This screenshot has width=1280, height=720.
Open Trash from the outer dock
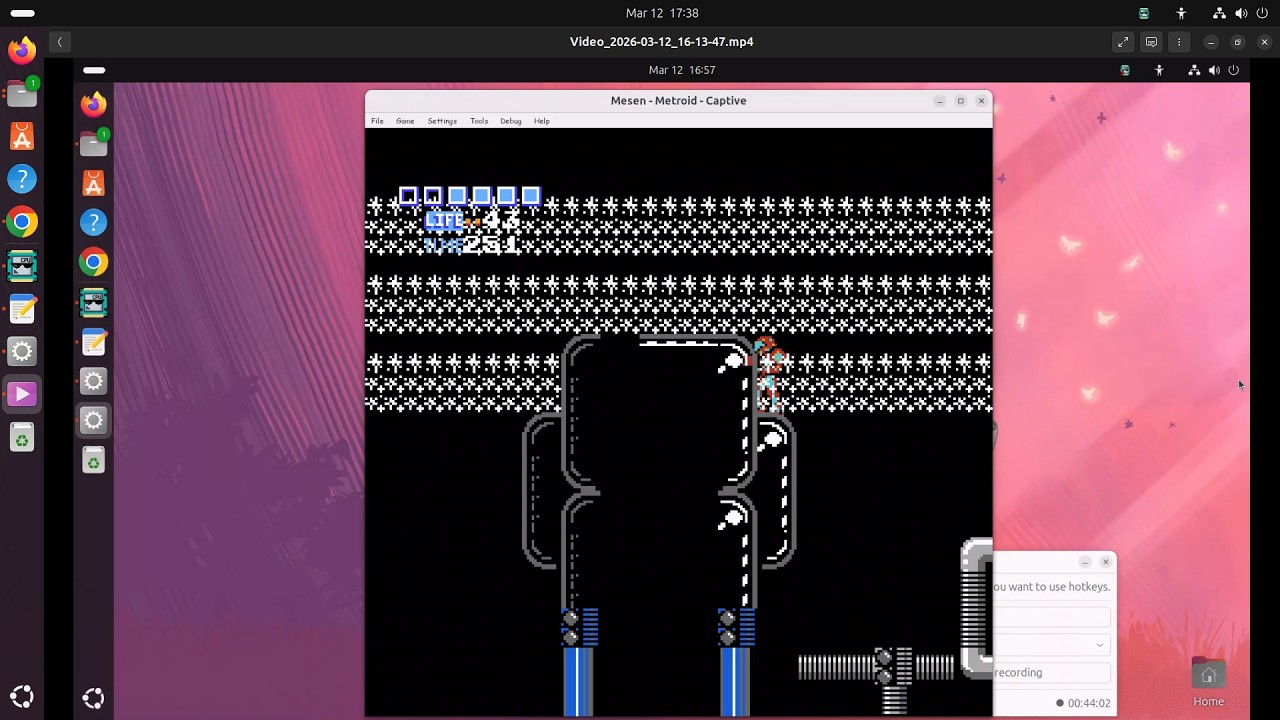click(x=22, y=437)
